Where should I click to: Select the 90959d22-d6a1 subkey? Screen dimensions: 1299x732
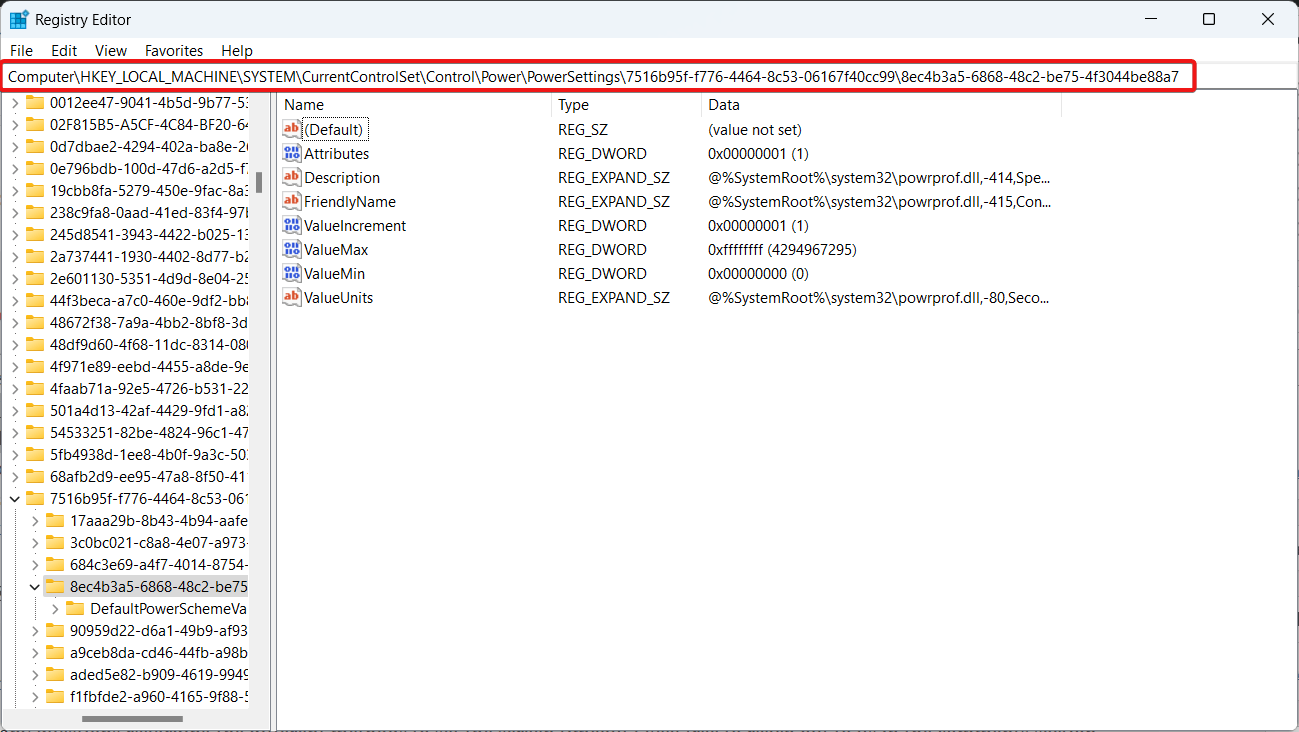click(158, 630)
